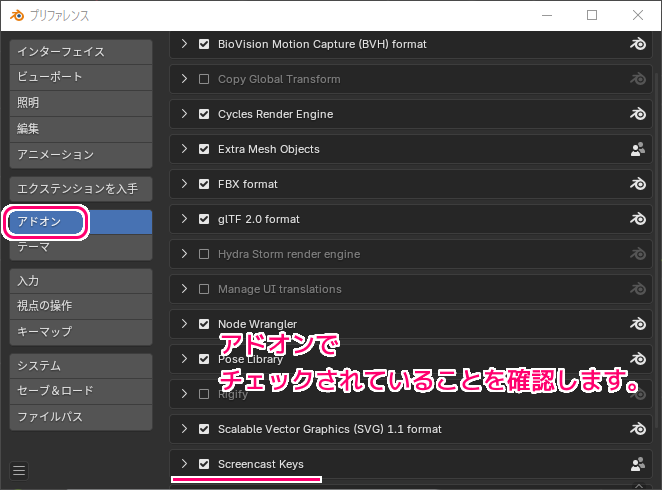Expand Manage UI translations addon details

(x=184, y=289)
